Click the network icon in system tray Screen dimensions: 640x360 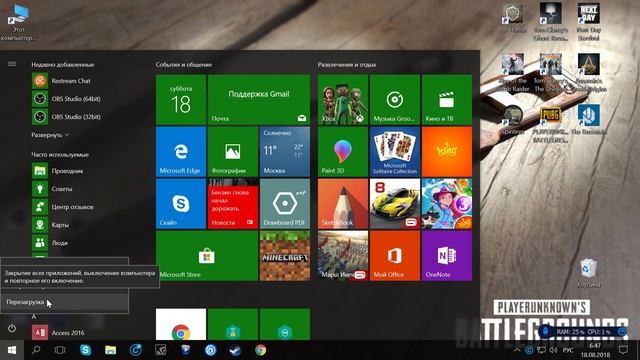[x=541, y=350]
